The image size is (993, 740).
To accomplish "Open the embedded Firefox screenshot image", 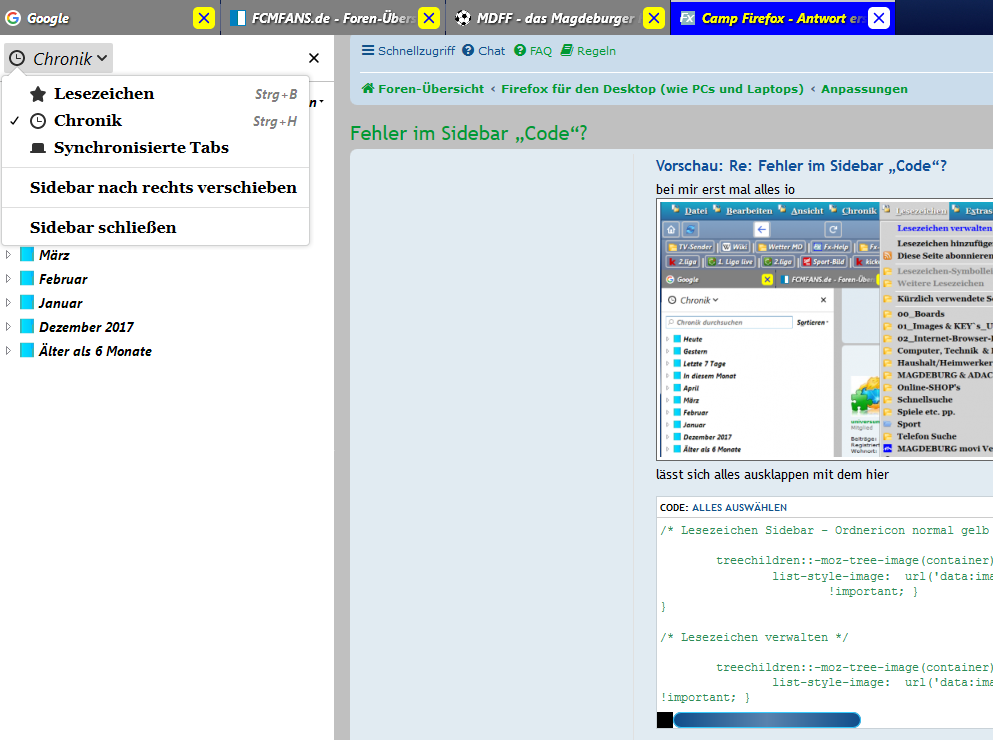I will coord(825,330).
